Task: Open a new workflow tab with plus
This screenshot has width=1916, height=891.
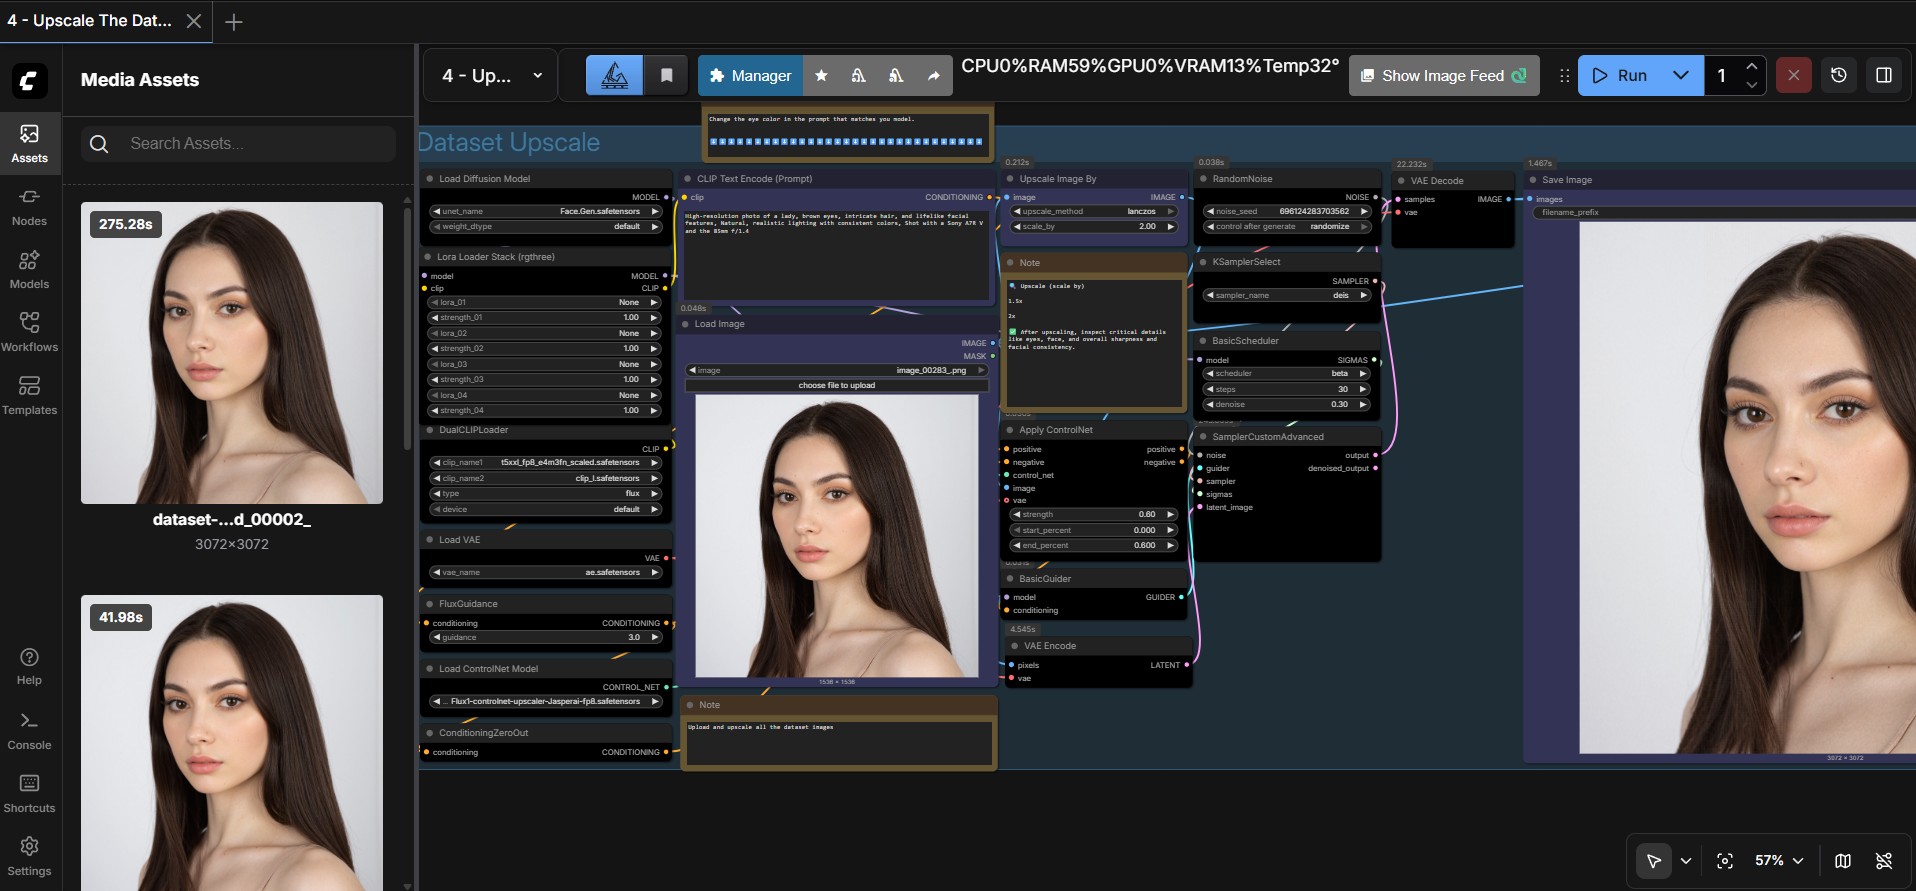Action: tap(234, 22)
